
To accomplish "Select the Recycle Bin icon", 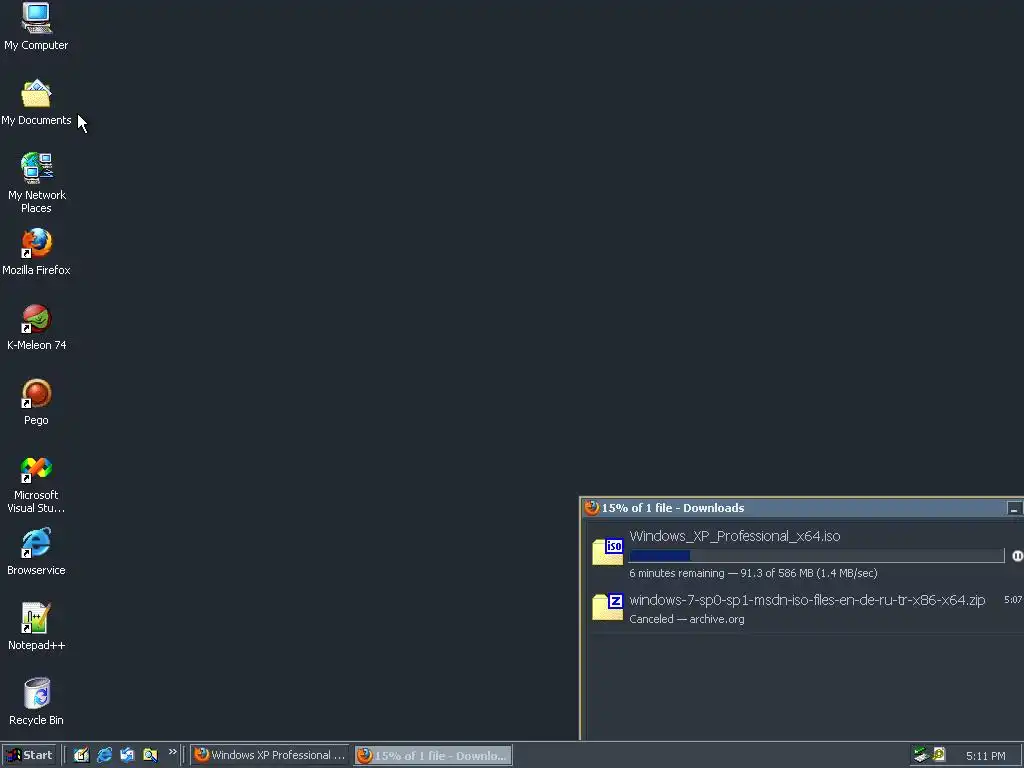I will [36, 701].
